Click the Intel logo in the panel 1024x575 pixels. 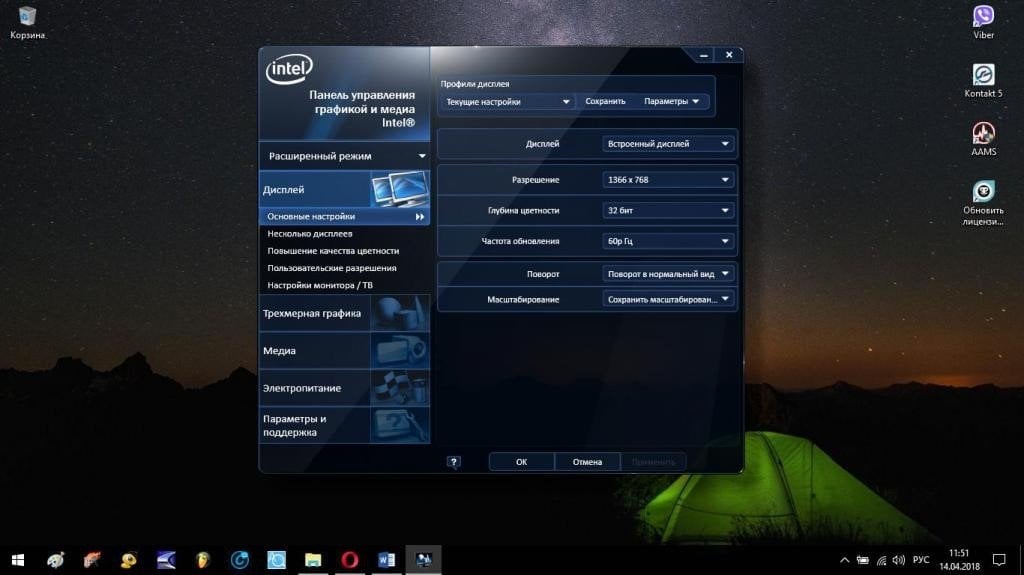point(289,69)
